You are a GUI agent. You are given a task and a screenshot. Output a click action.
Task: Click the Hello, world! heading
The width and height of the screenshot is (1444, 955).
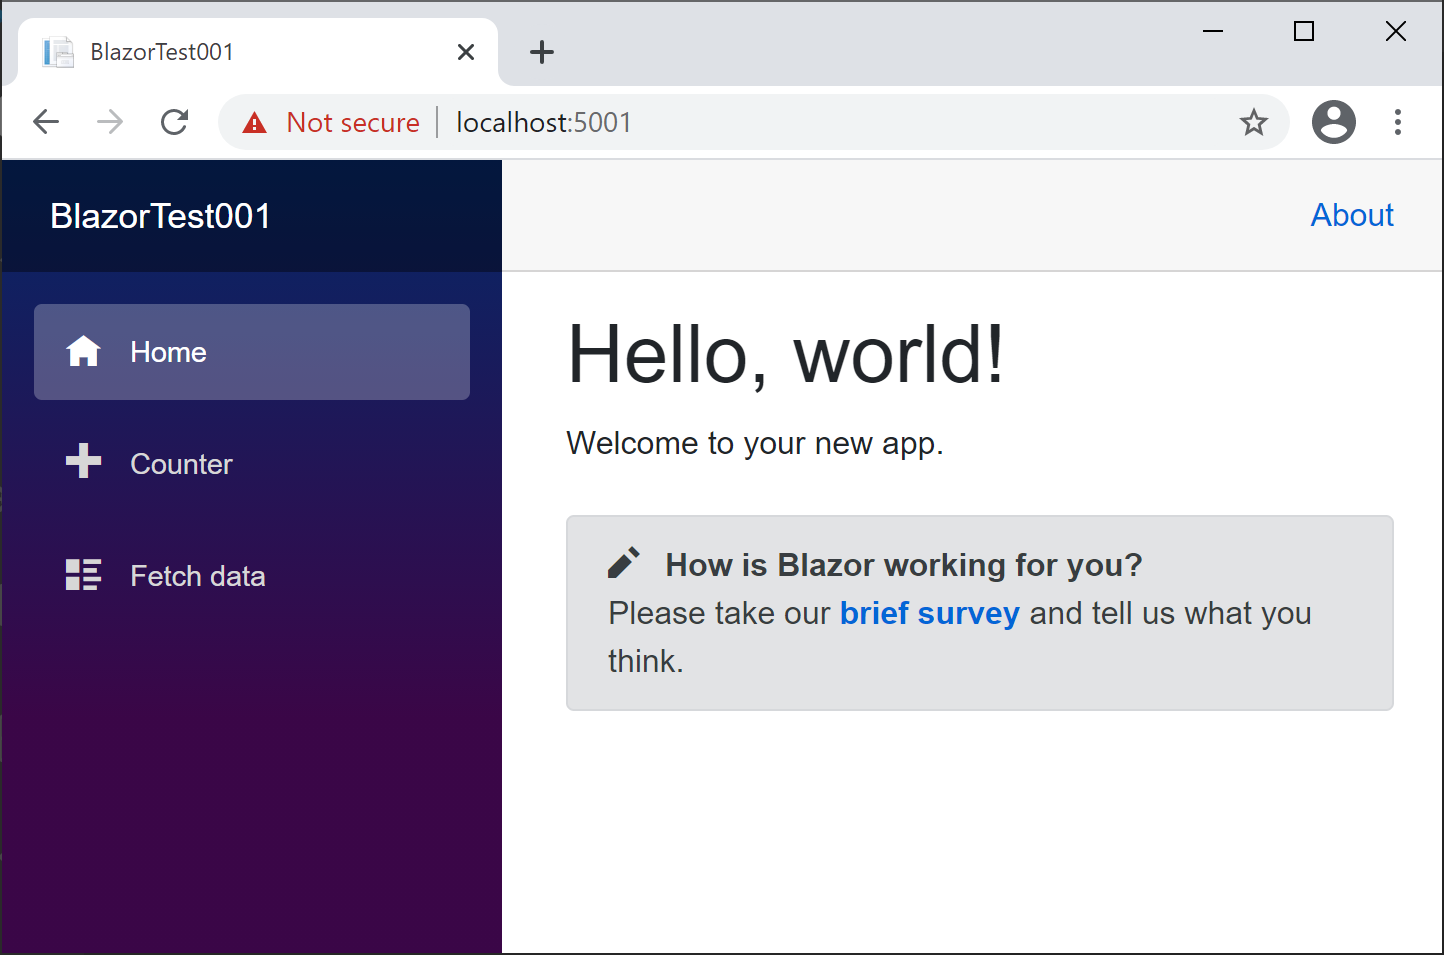785,354
